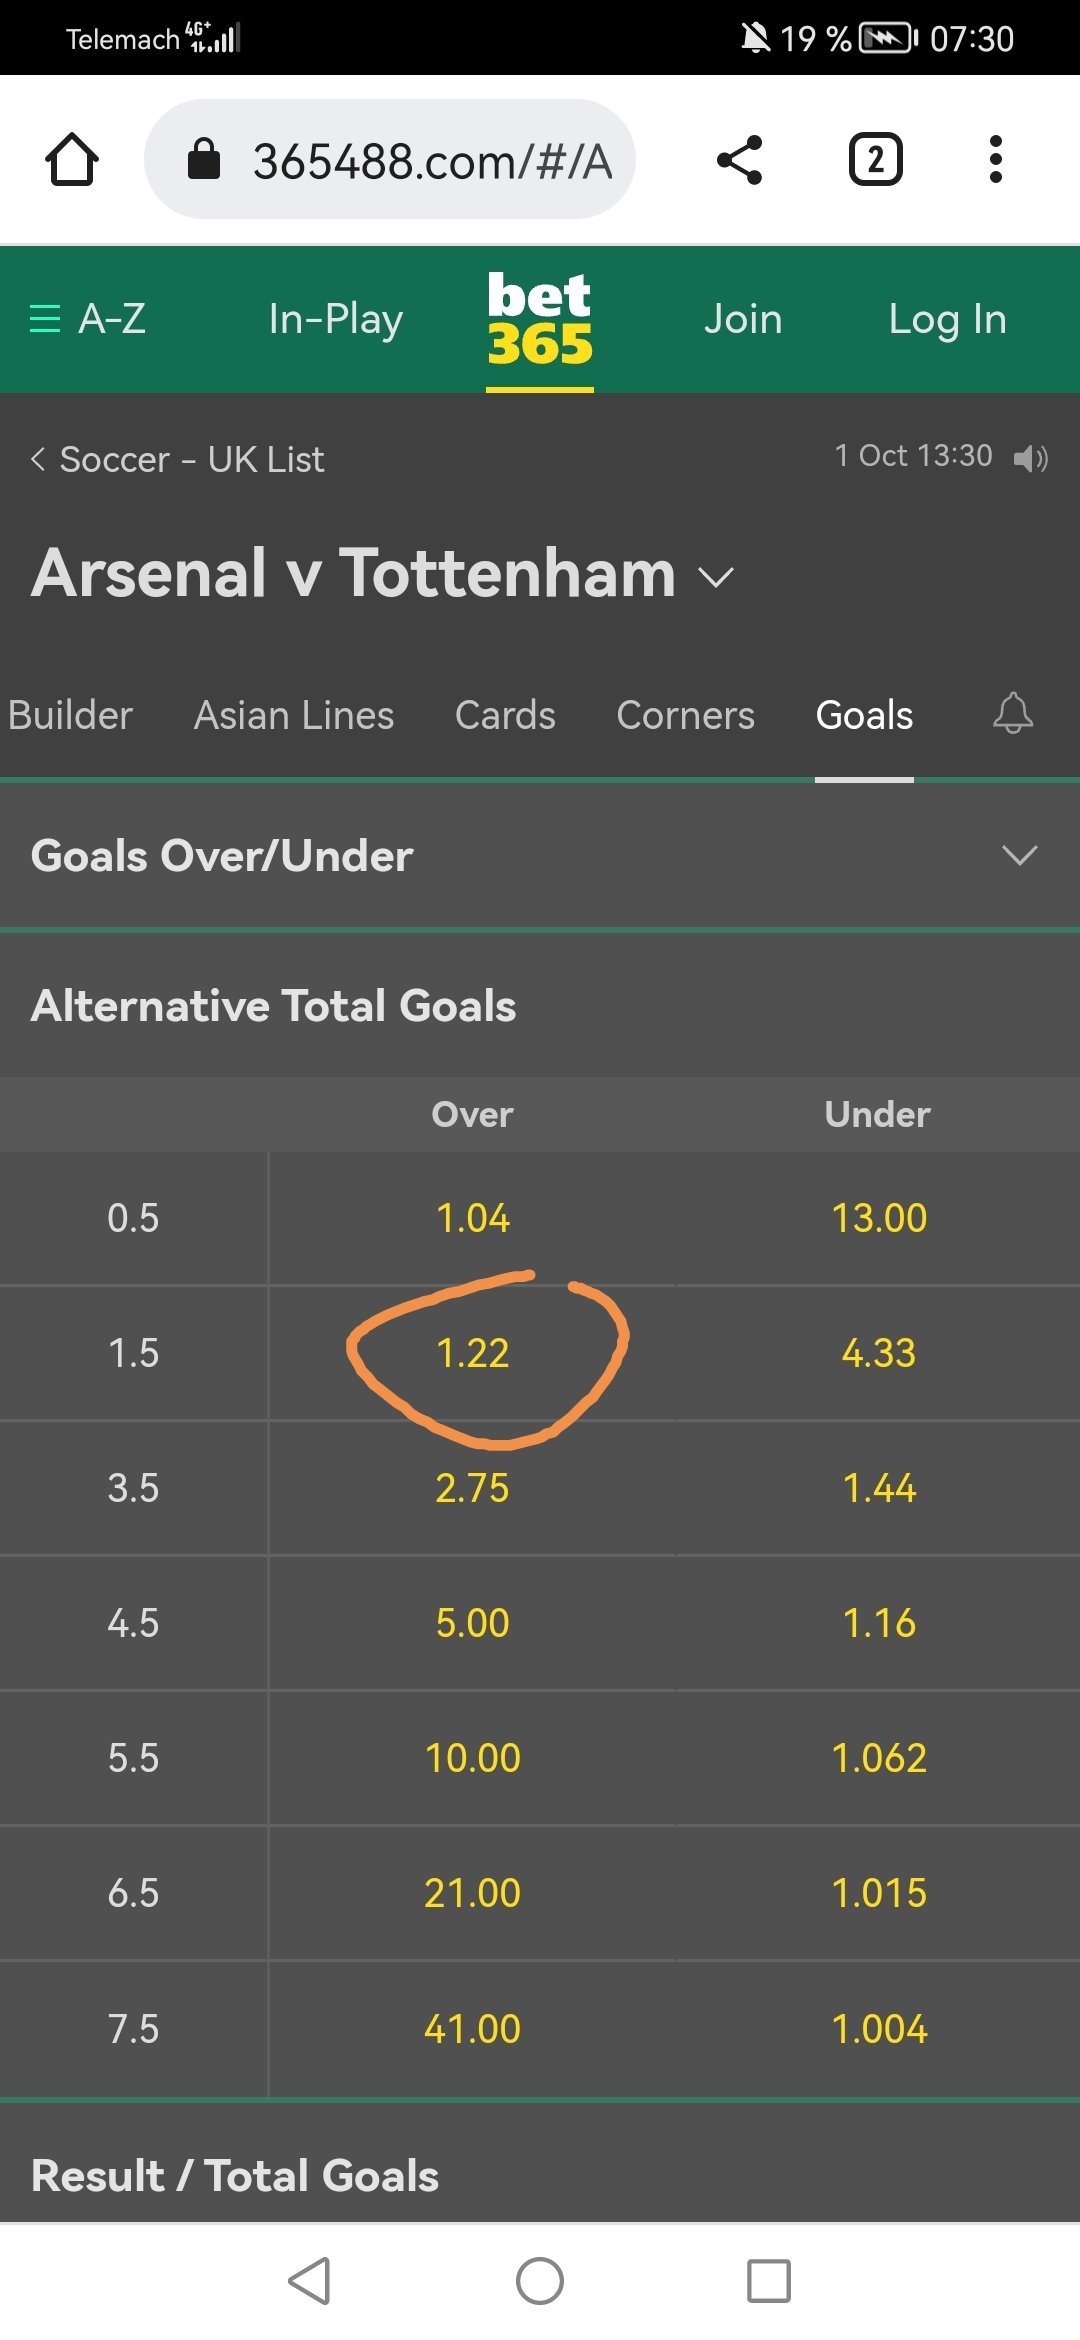
Task: Open the In-Play section
Action: tap(335, 319)
